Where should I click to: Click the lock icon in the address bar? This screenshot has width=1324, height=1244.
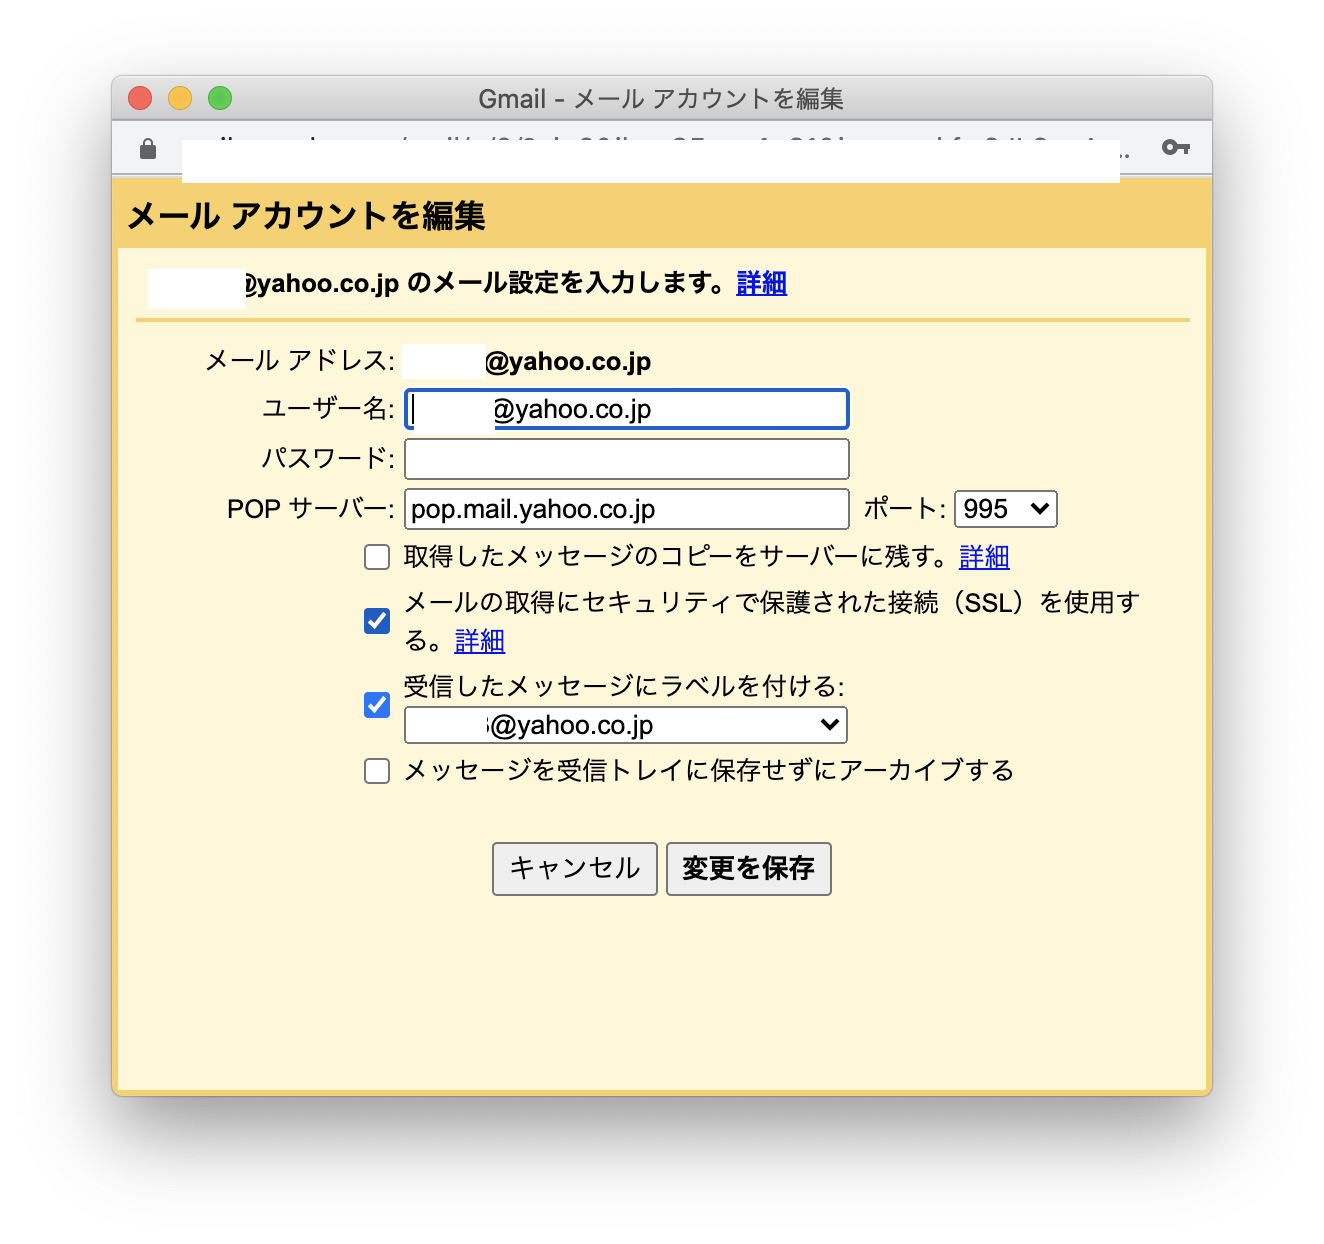pos(148,149)
